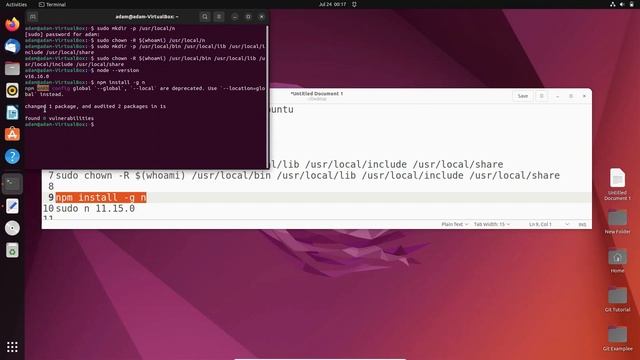Launch LibreOffice Writer from the dock
The image size is (640, 360).
(x=12, y=112)
